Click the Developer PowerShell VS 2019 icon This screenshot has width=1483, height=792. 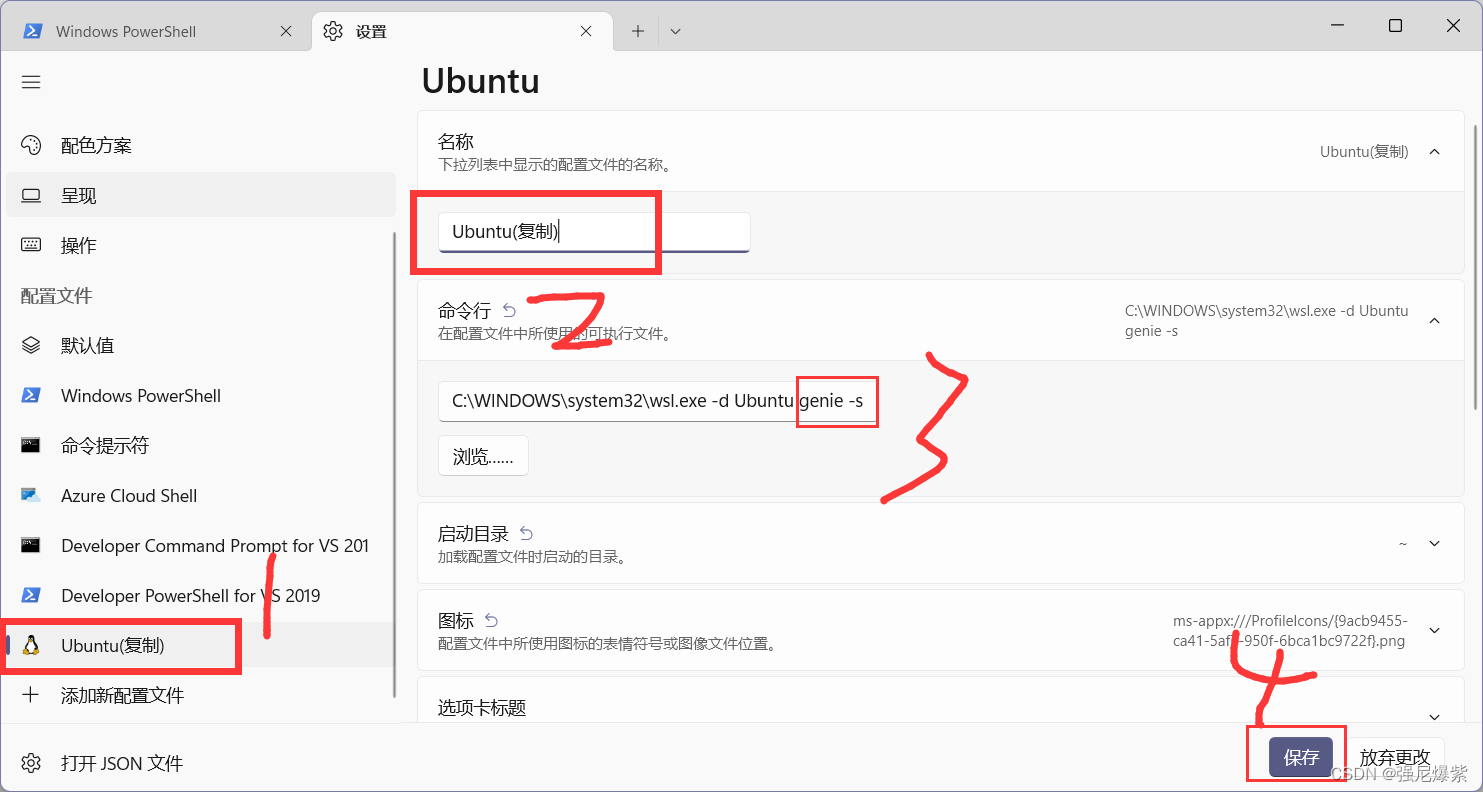[x=31, y=595]
